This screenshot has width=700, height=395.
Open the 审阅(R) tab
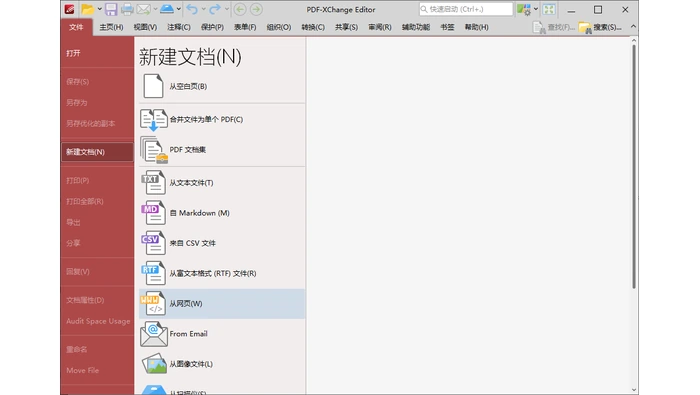click(380, 27)
